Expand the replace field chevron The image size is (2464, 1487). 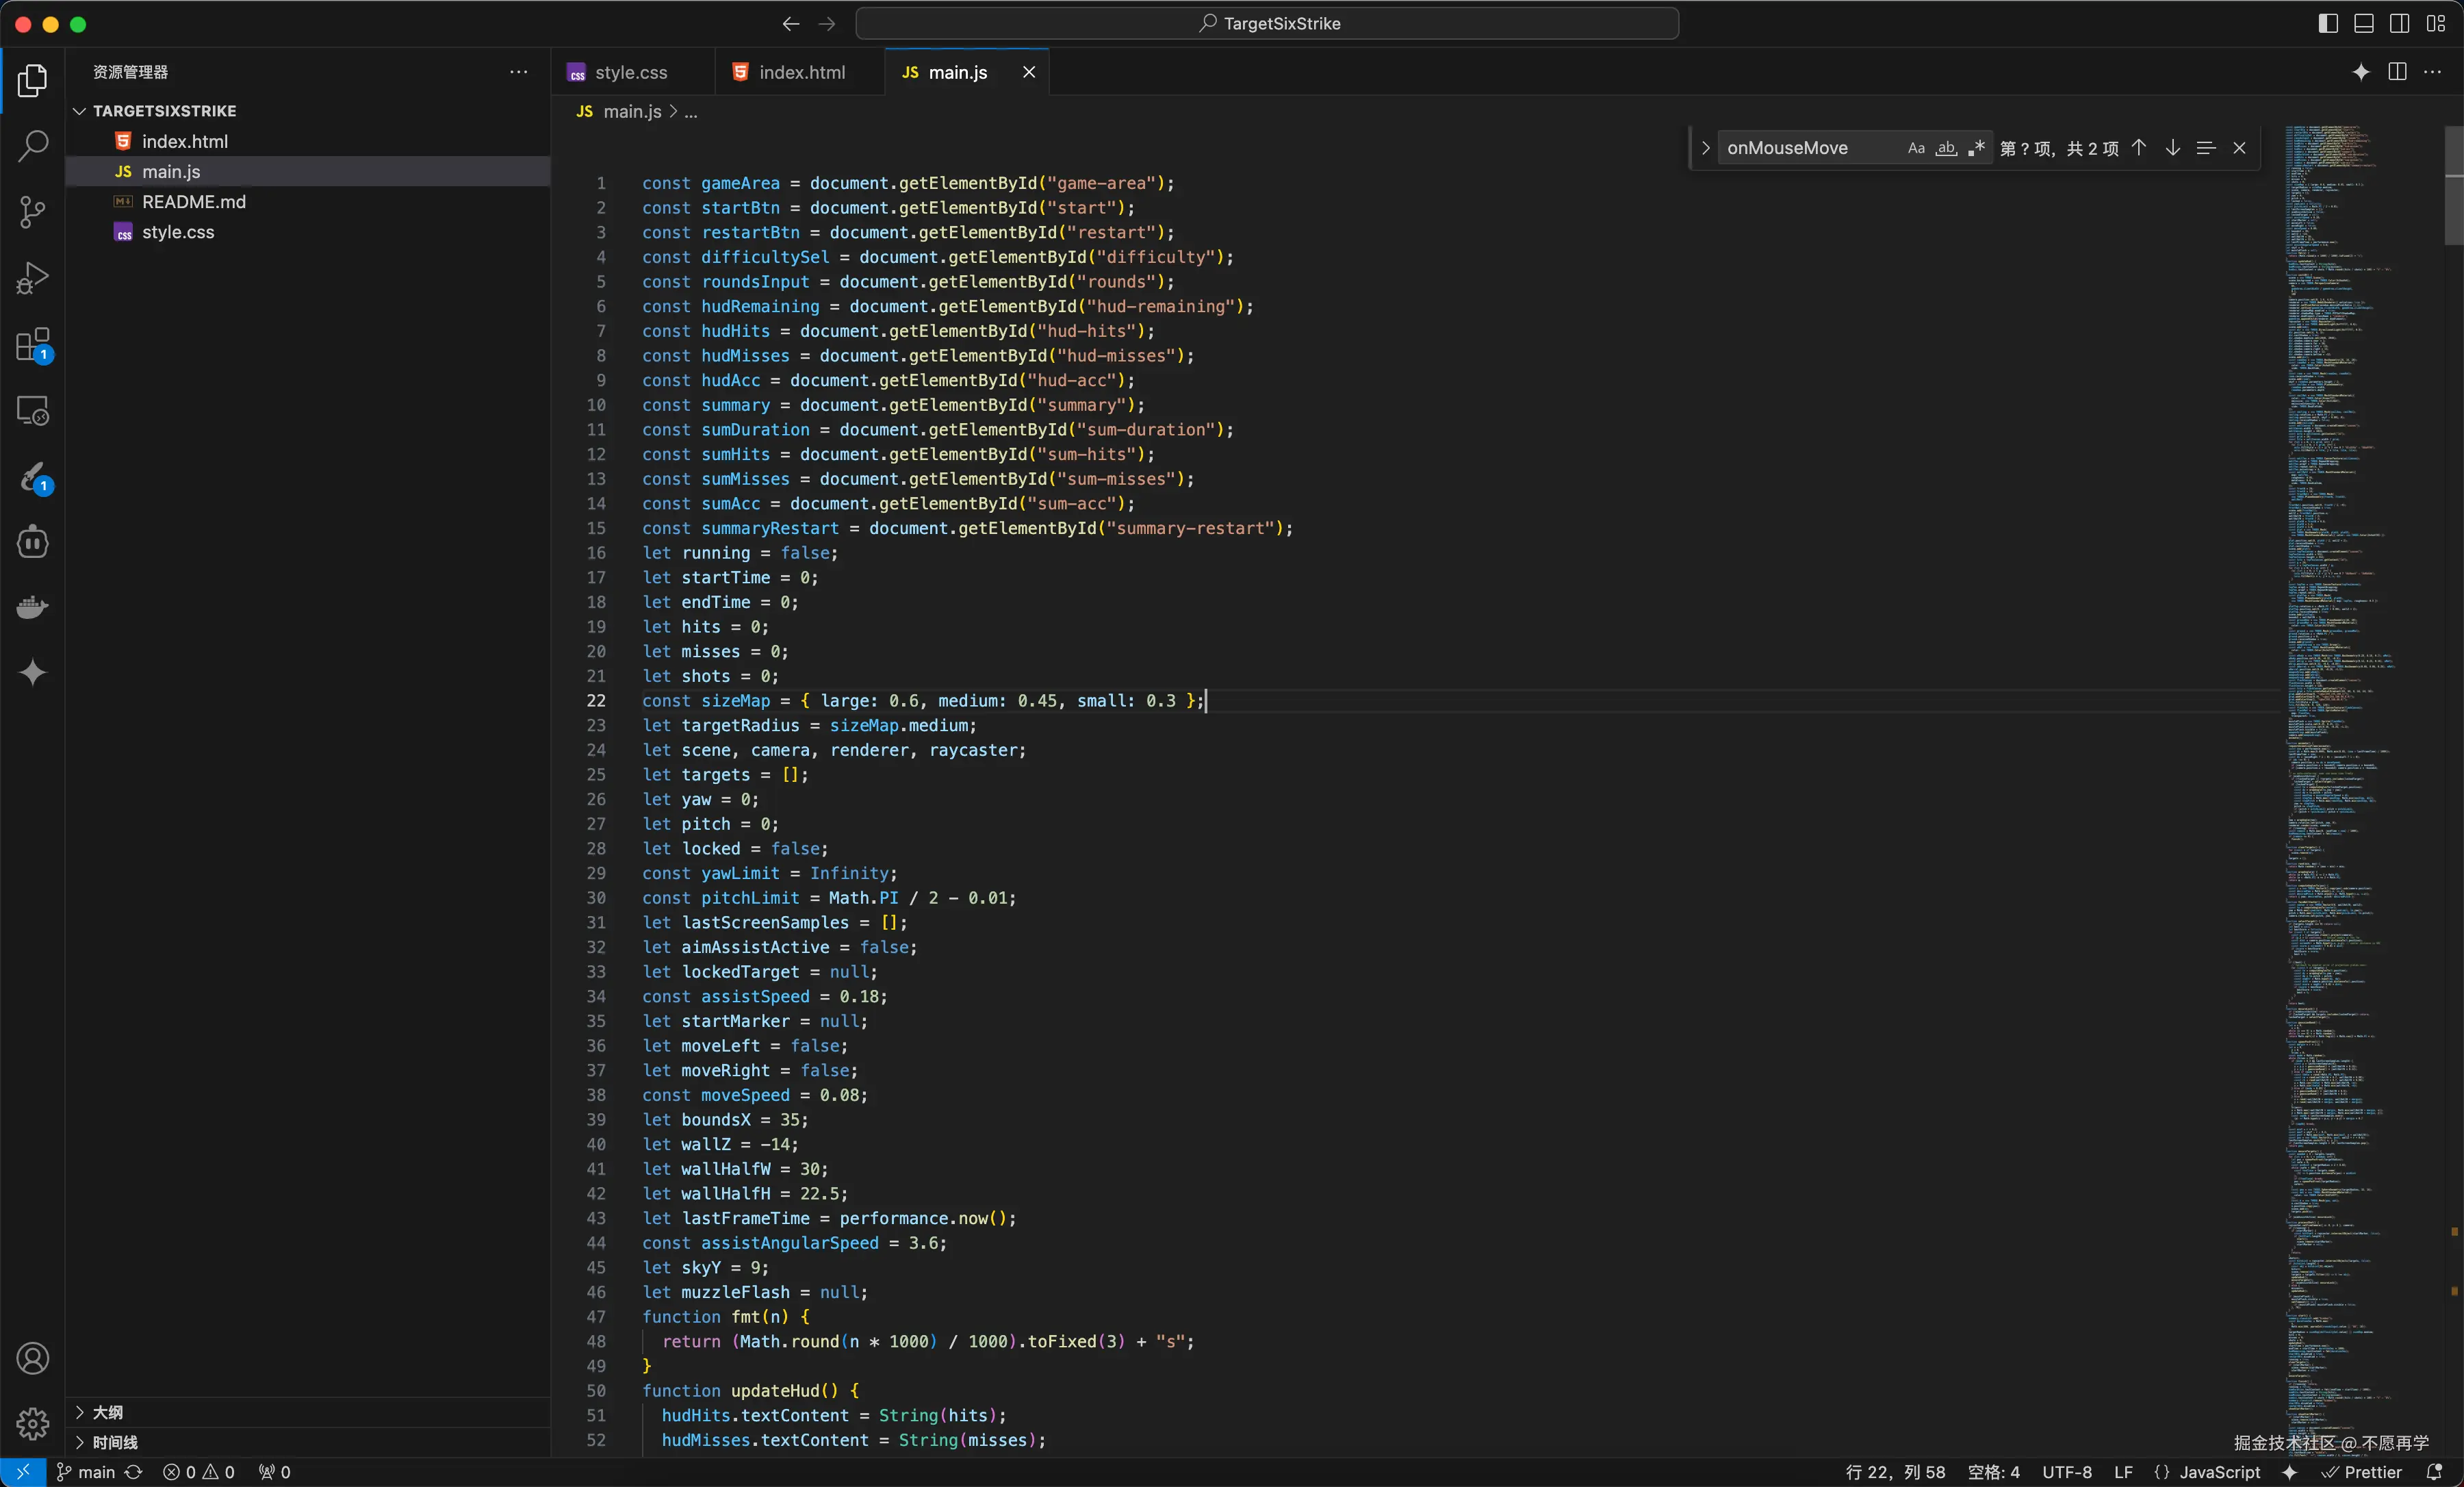[1705, 148]
